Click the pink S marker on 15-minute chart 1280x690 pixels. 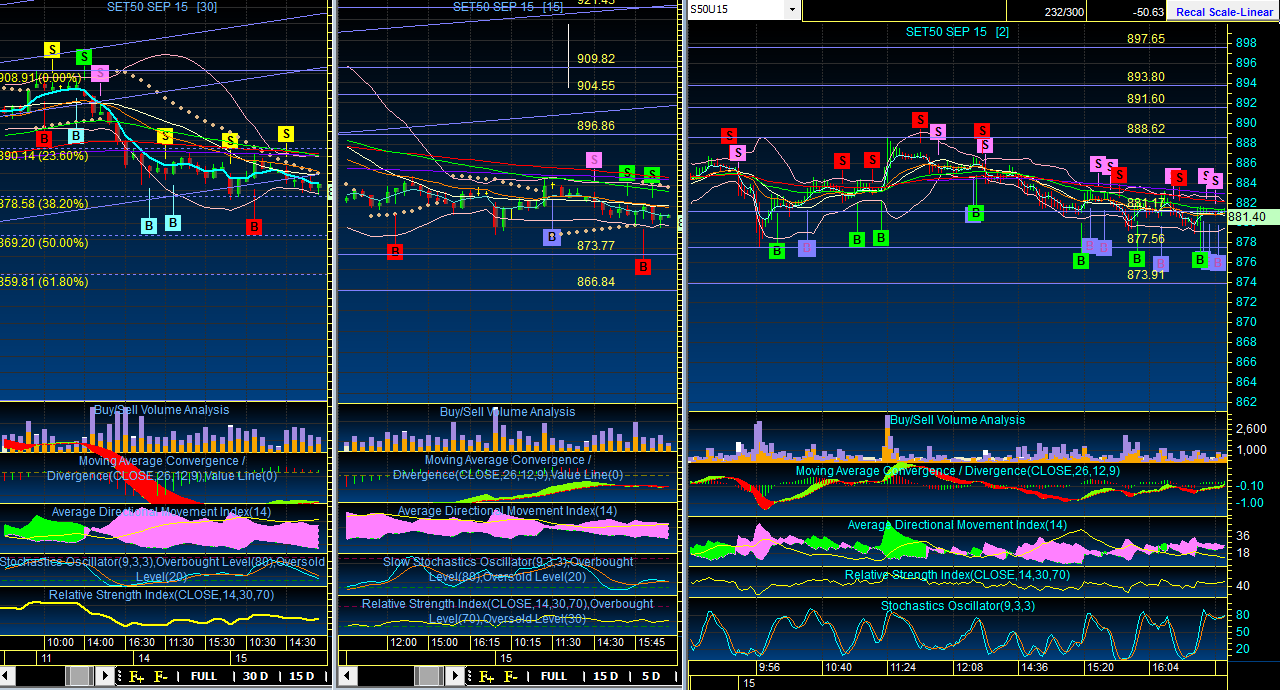pos(594,160)
